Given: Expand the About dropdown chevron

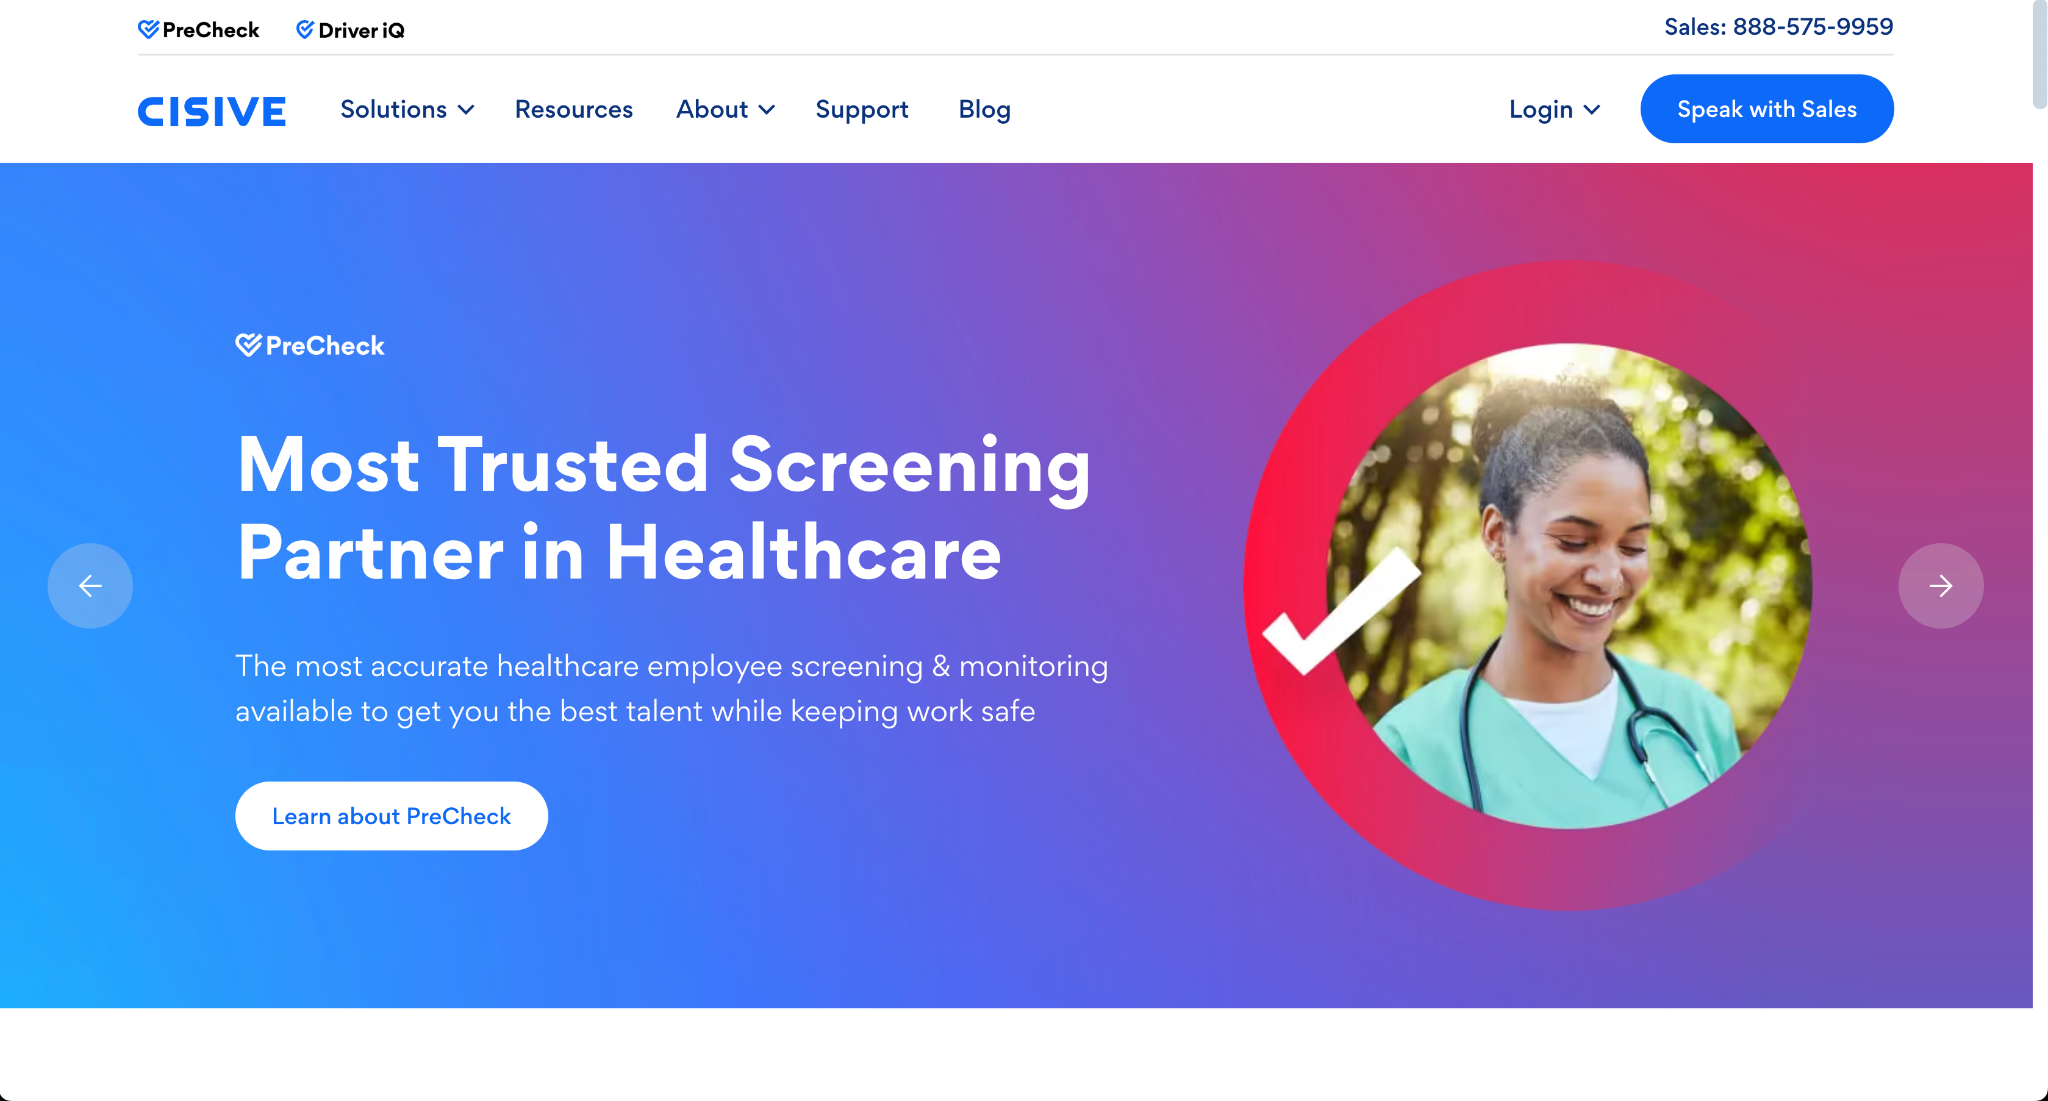Looking at the screenshot, I should click(767, 110).
